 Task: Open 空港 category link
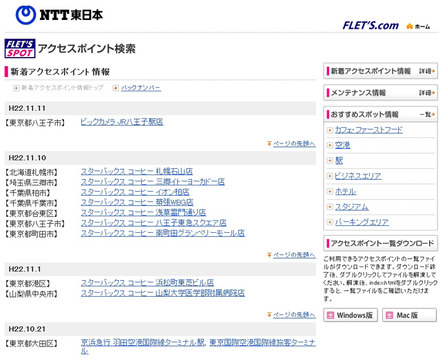tap(342, 145)
